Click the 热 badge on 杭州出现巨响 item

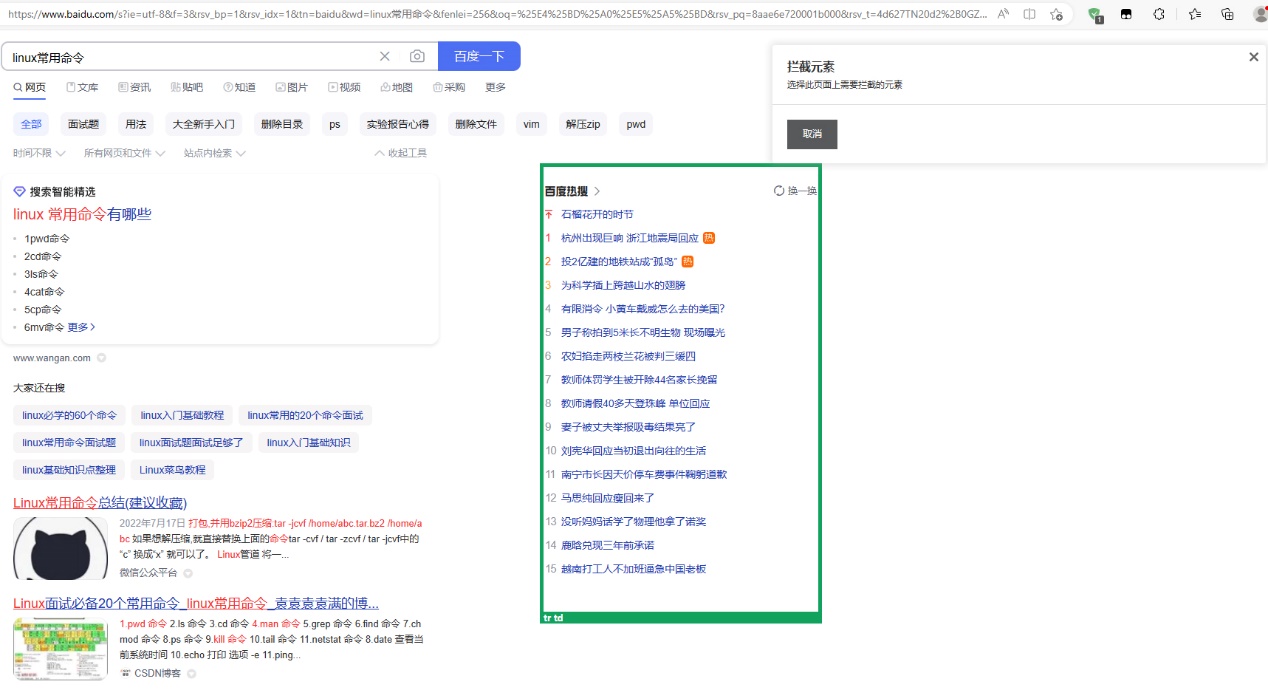click(709, 238)
